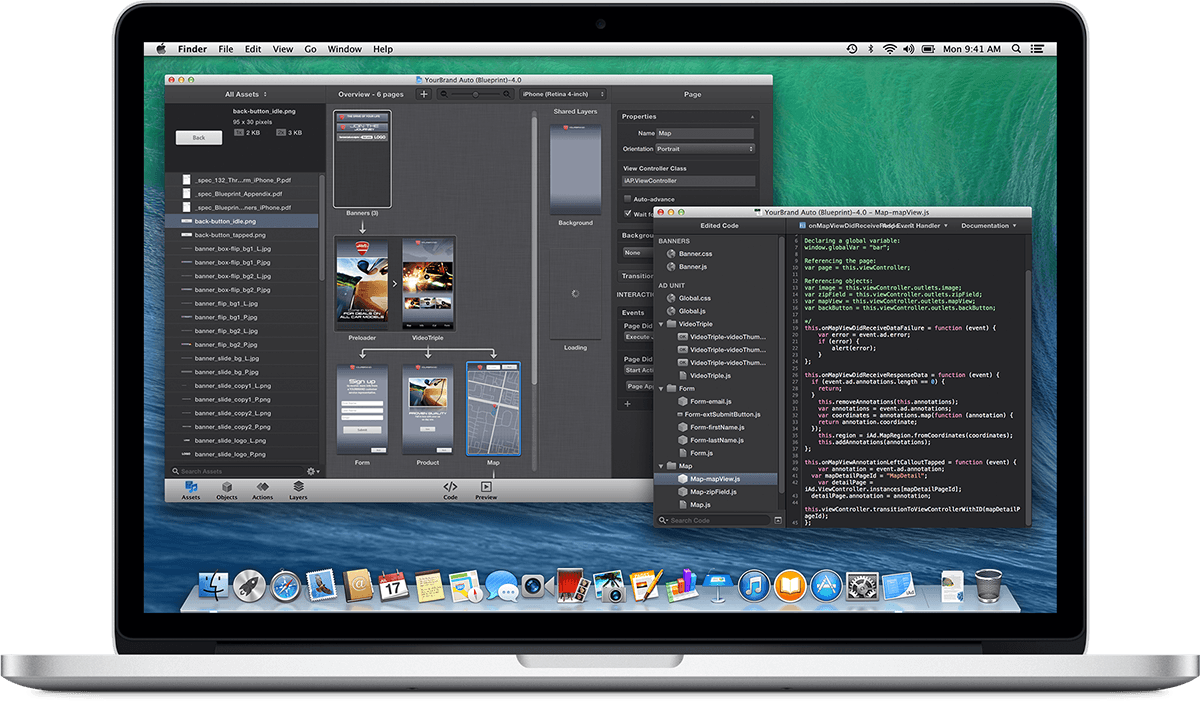Open the Layers panel icon

(298, 490)
